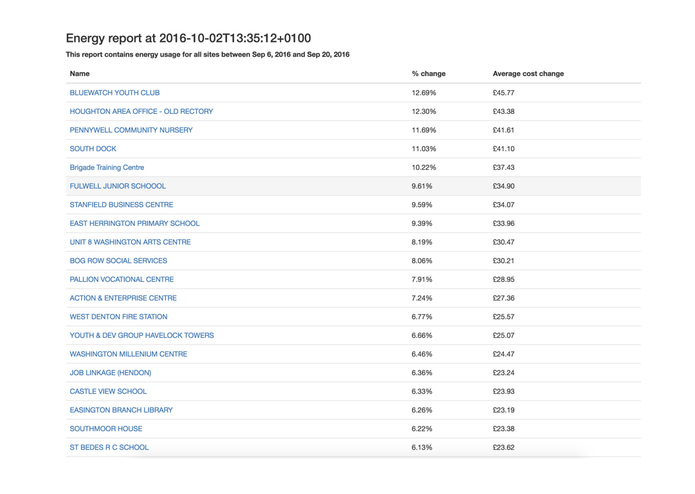Click the £43.38 cost cell
The height and width of the screenshot is (494, 695).
coord(503,111)
